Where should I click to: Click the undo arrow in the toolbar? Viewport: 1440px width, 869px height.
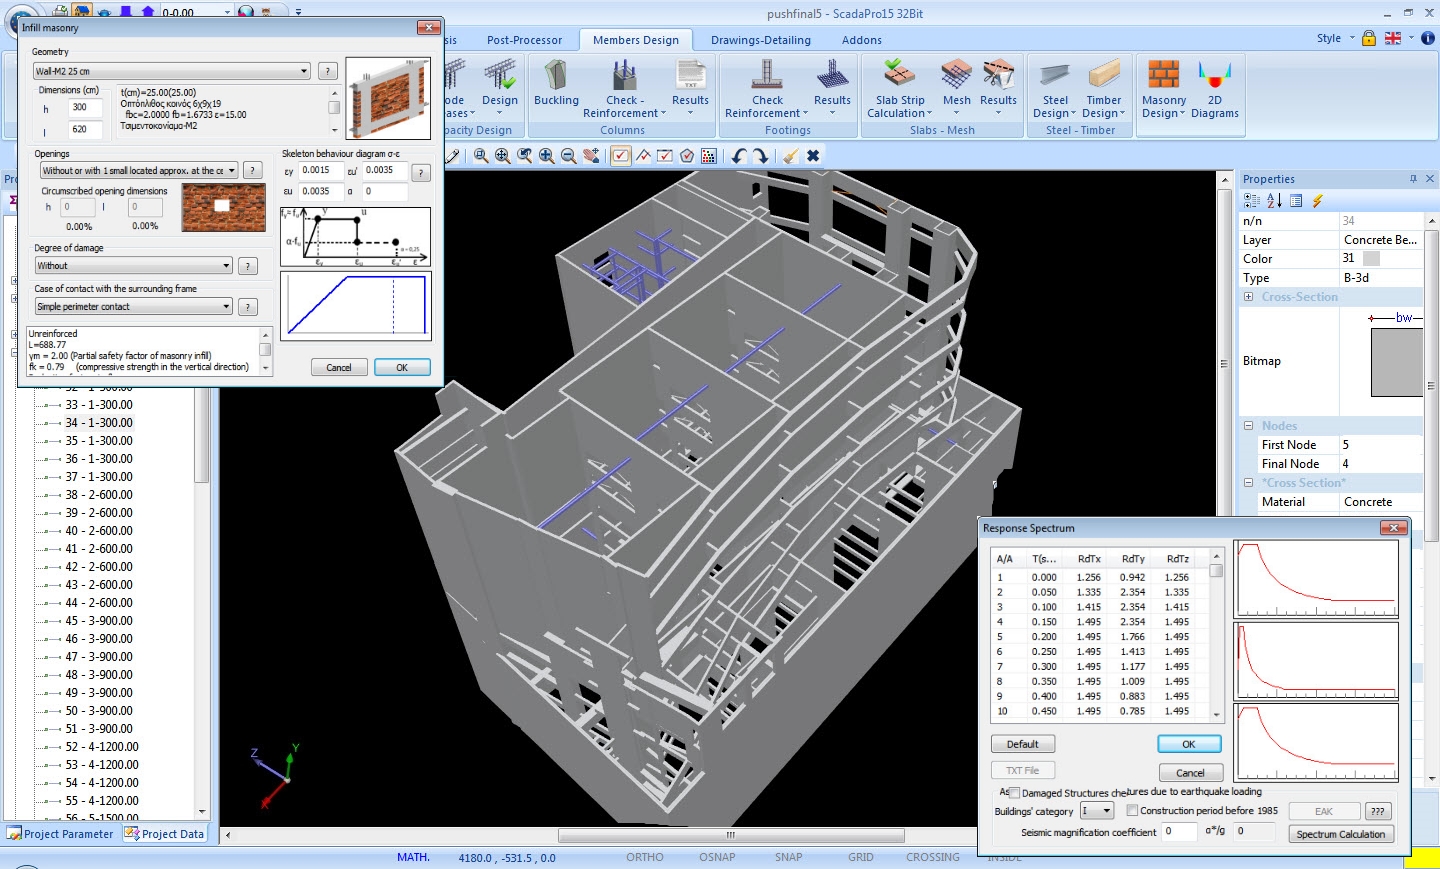click(739, 156)
